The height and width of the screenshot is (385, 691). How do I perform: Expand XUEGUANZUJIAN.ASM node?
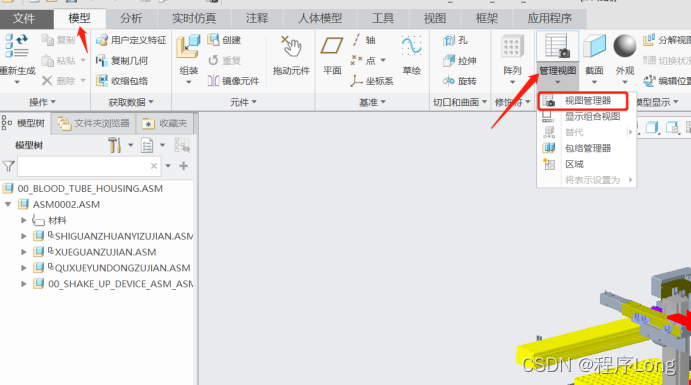(x=24, y=252)
